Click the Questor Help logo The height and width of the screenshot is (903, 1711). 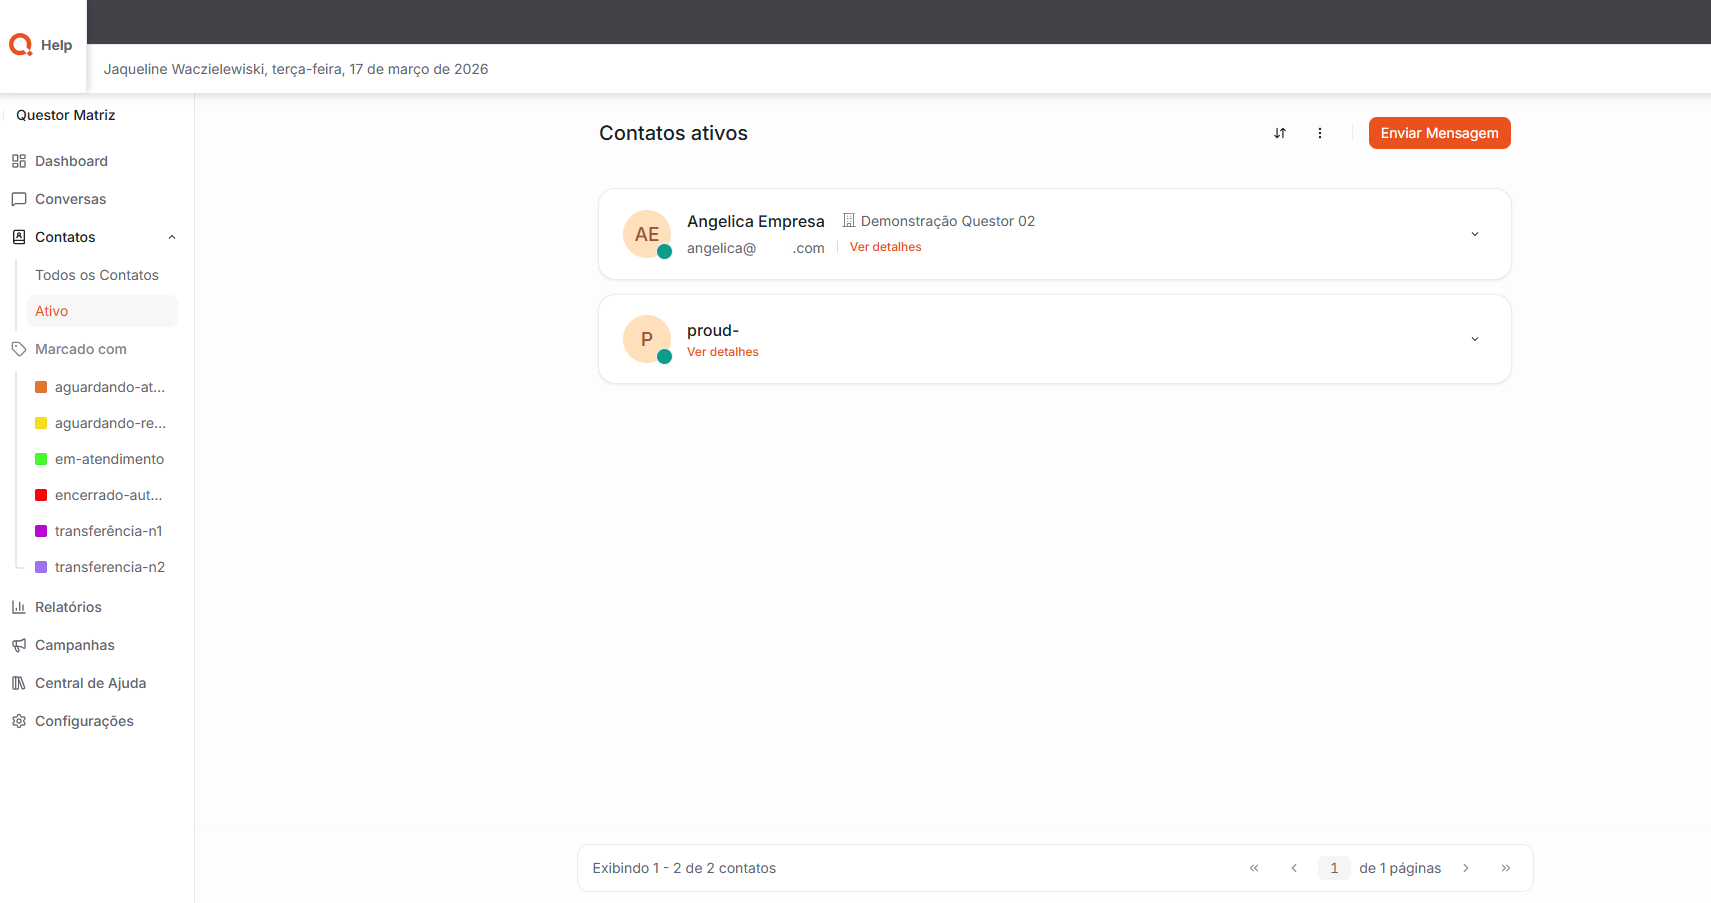41,45
